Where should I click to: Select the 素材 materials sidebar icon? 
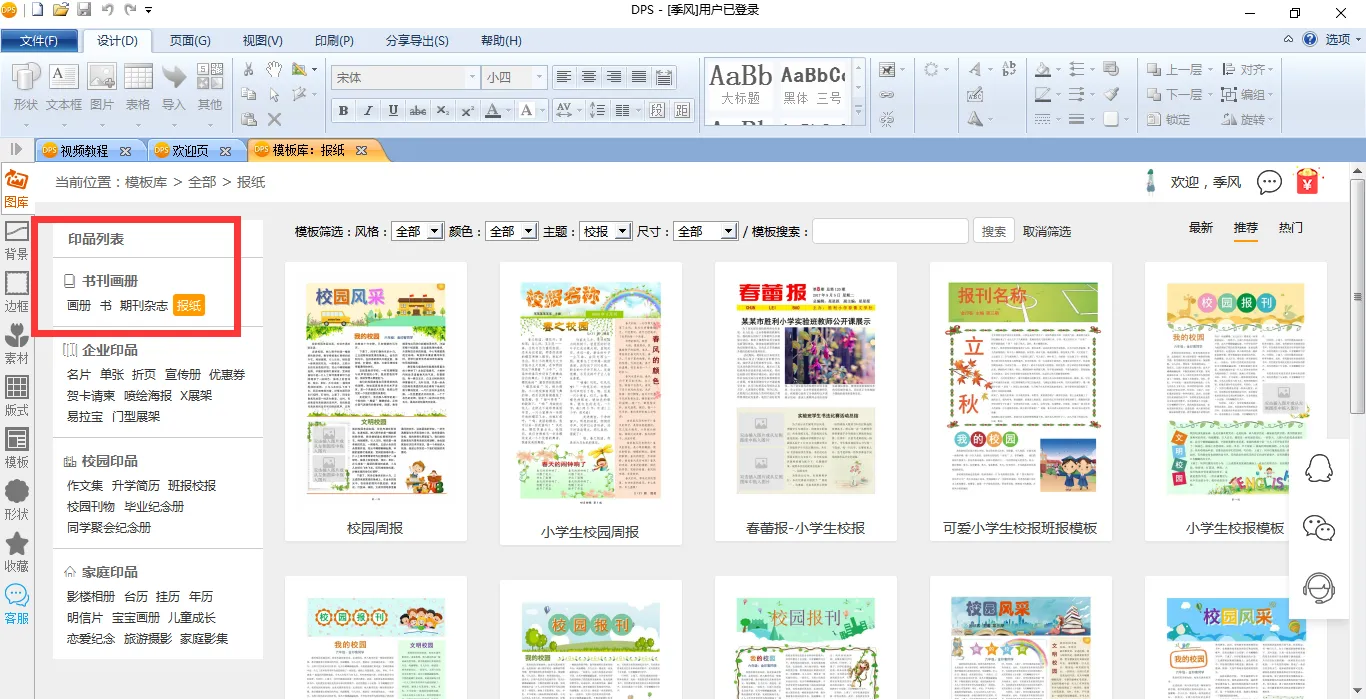[x=17, y=343]
